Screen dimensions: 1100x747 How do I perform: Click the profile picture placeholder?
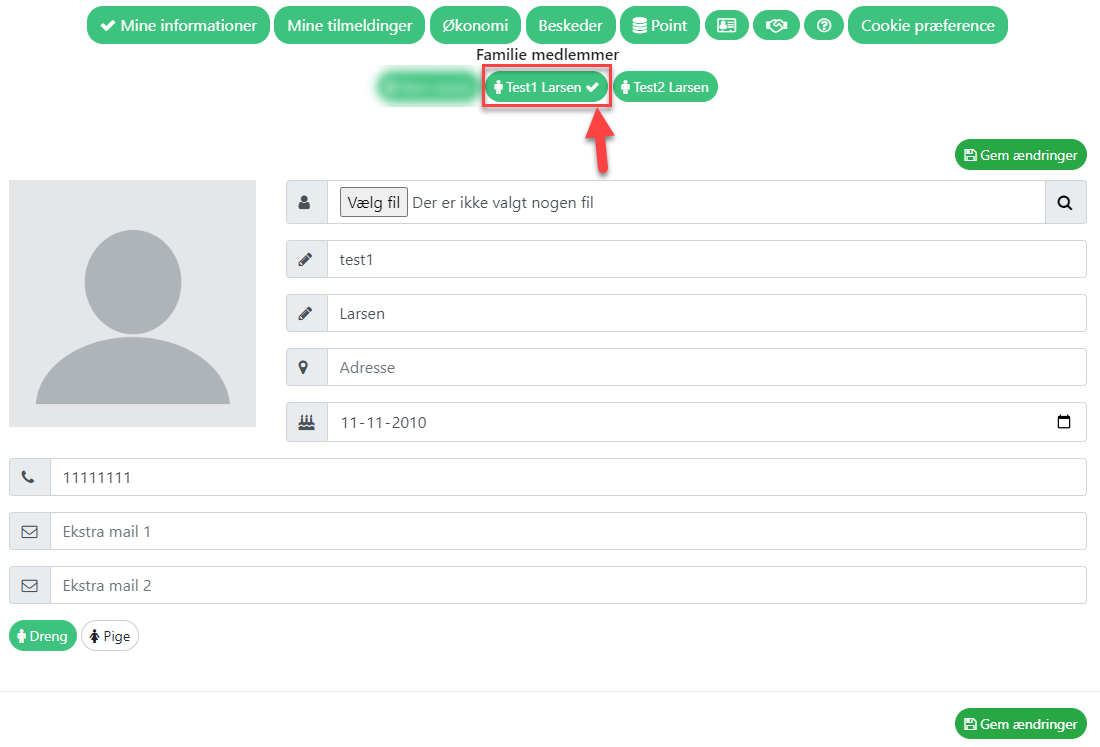point(132,304)
